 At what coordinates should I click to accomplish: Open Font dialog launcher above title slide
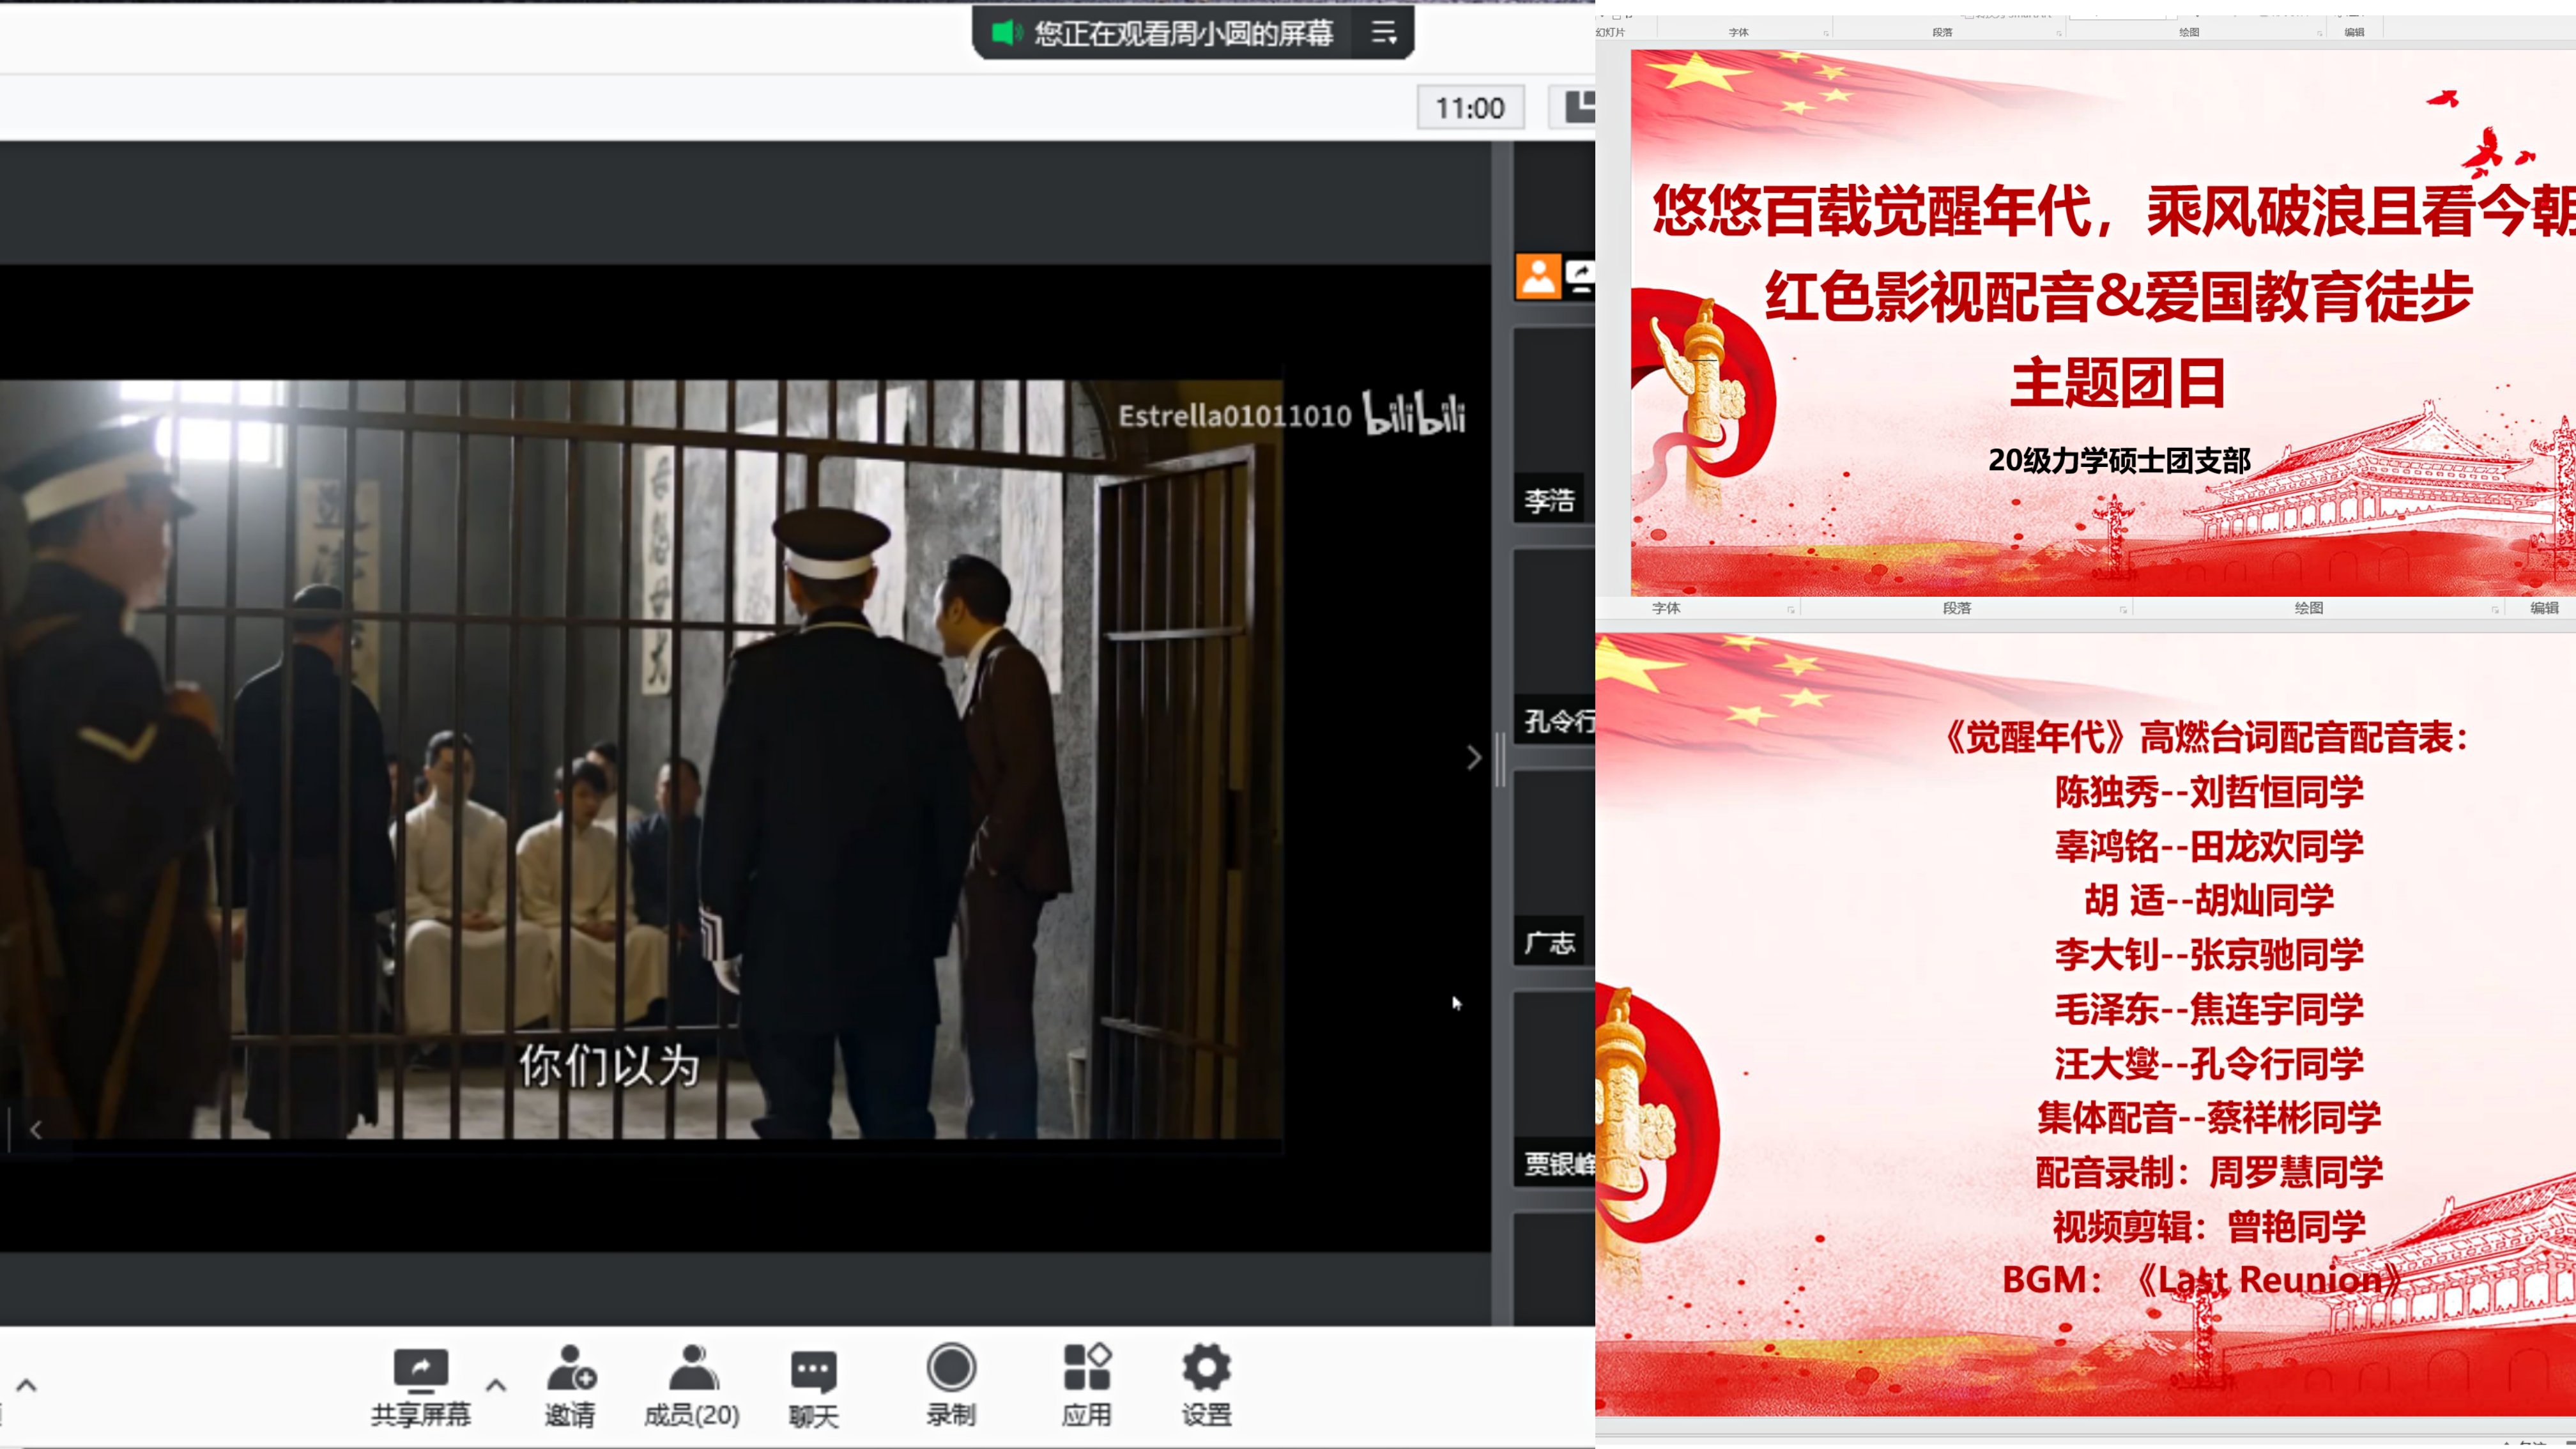click(x=1826, y=33)
